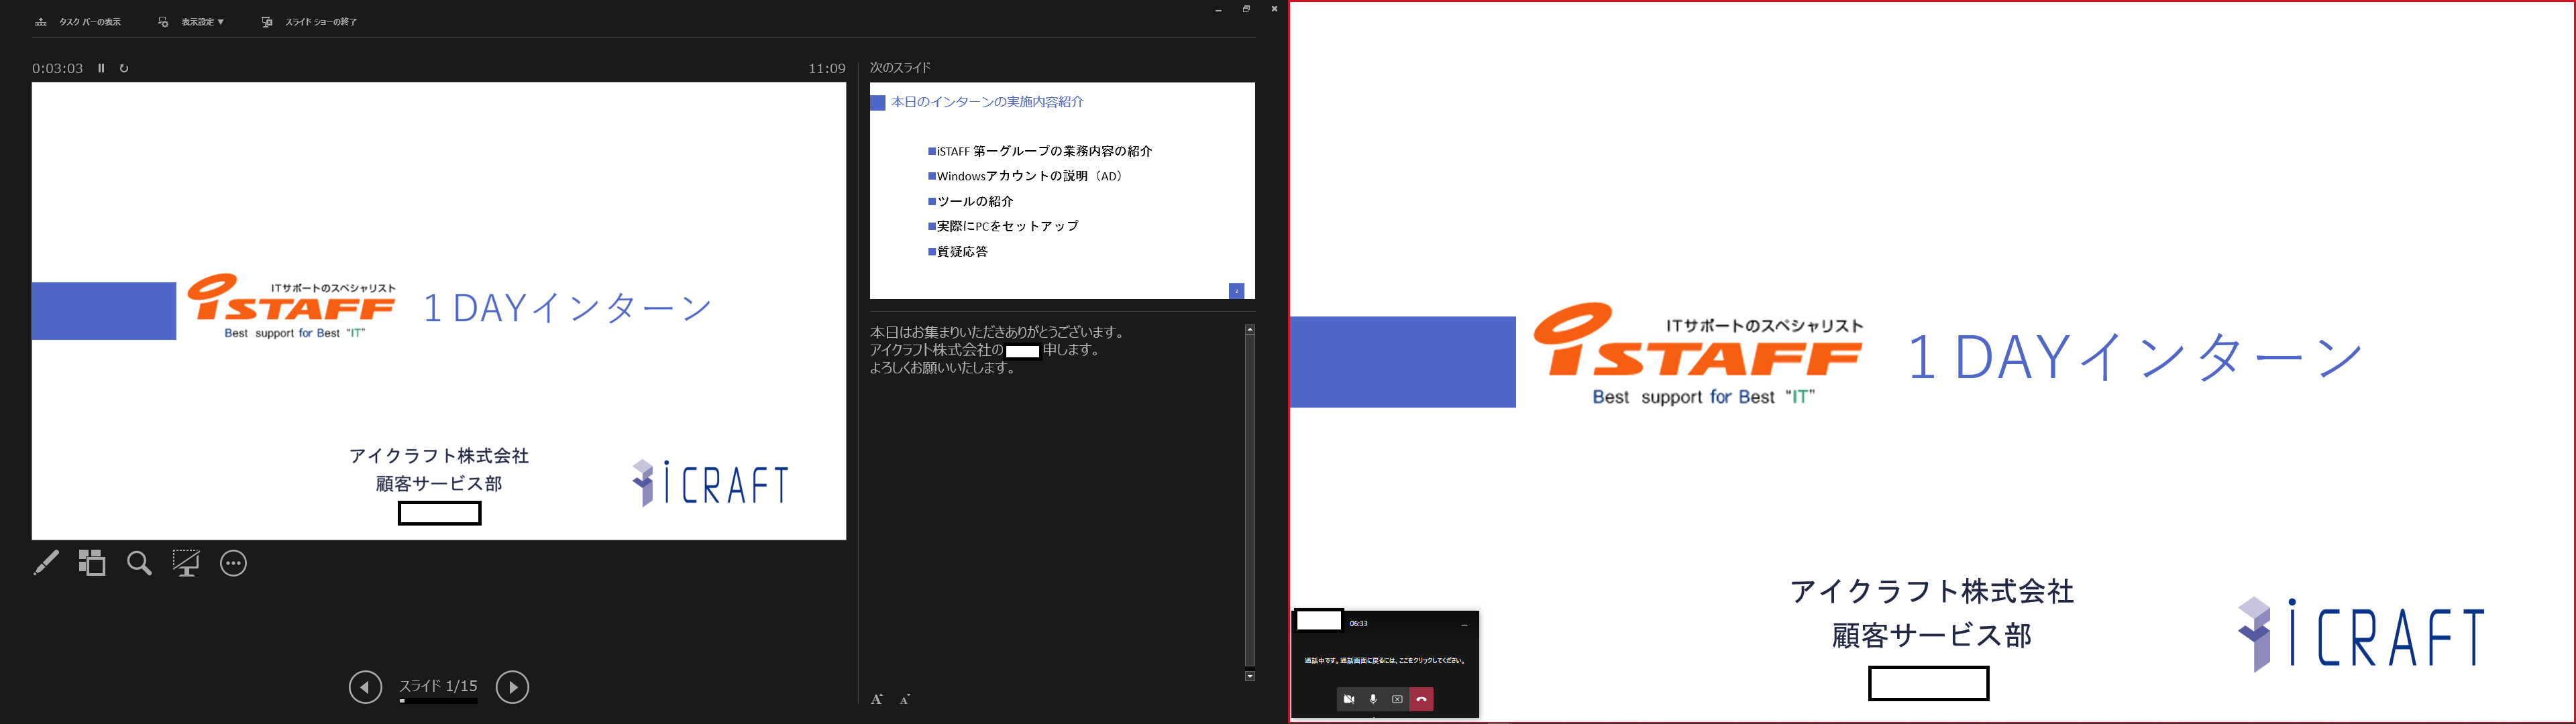Increase the notes text size

pyautogui.click(x=877, y=699)
